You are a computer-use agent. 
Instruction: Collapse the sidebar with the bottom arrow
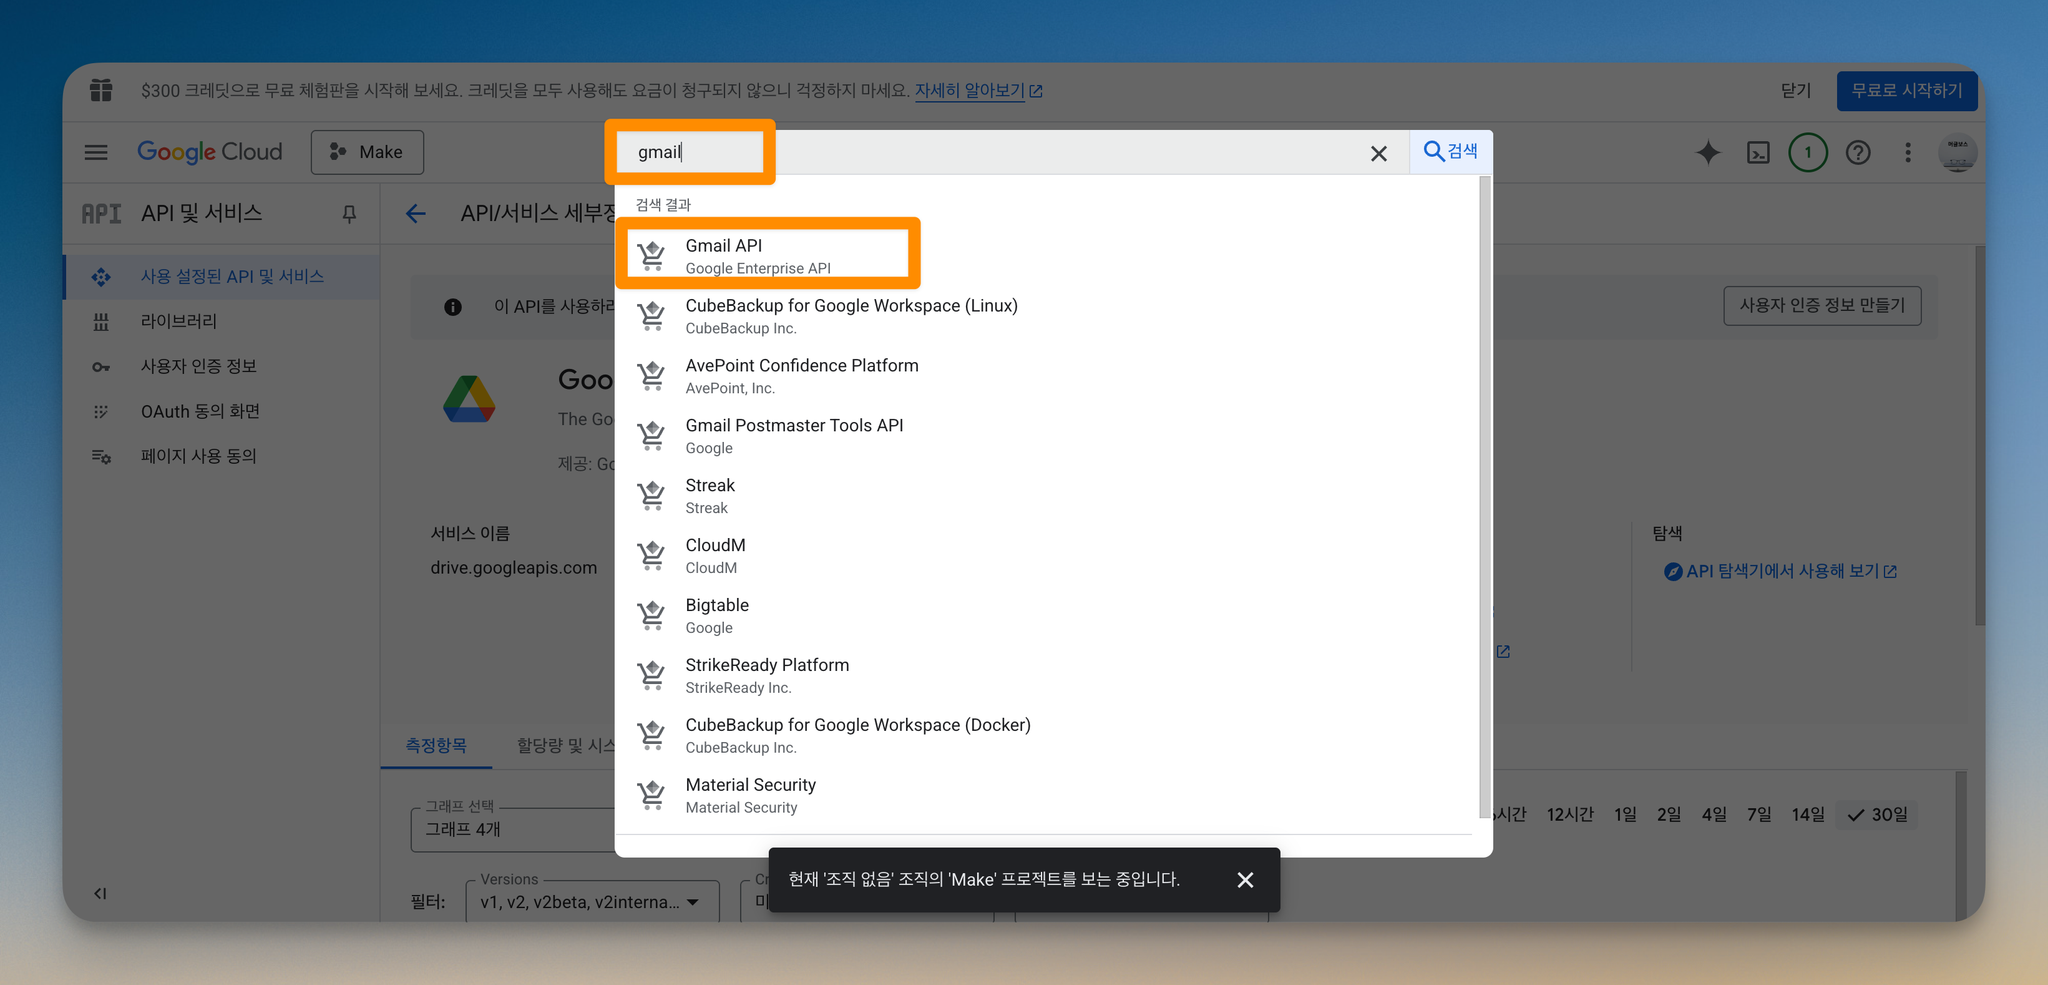click(100, 893)
